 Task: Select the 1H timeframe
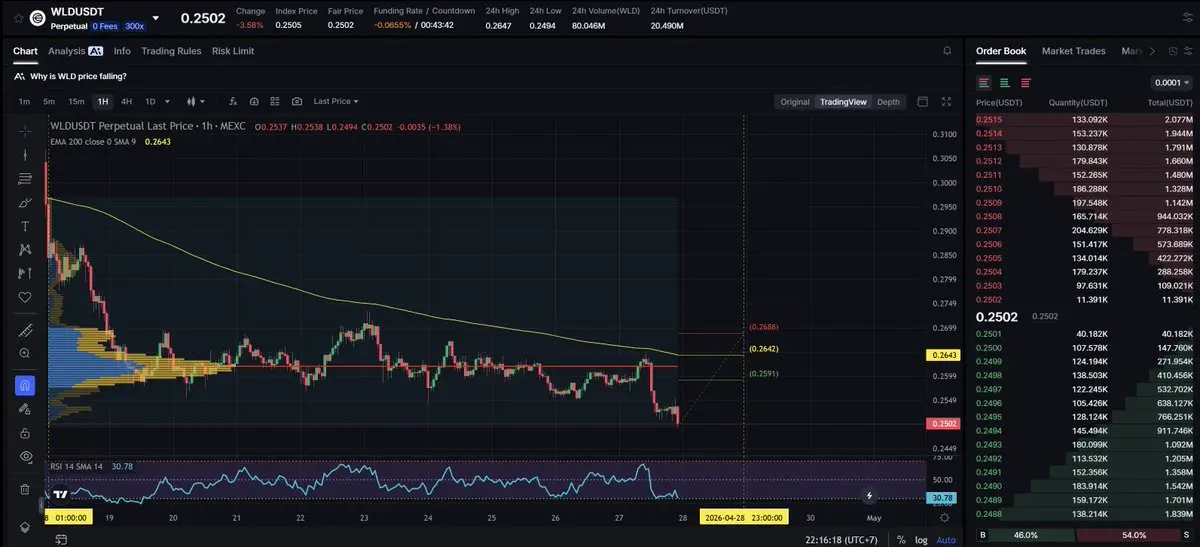(x=102, y=101)
